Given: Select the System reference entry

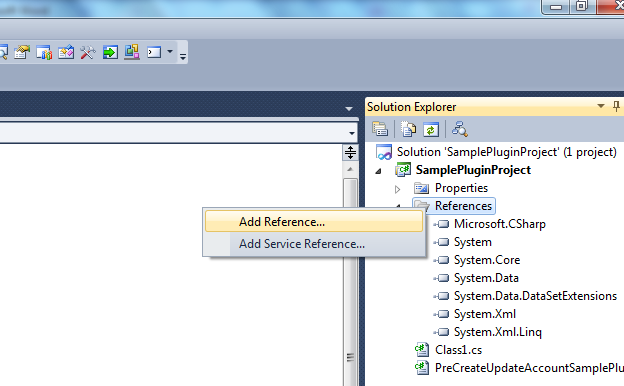Looking at the screenshot, I should 473,242.
